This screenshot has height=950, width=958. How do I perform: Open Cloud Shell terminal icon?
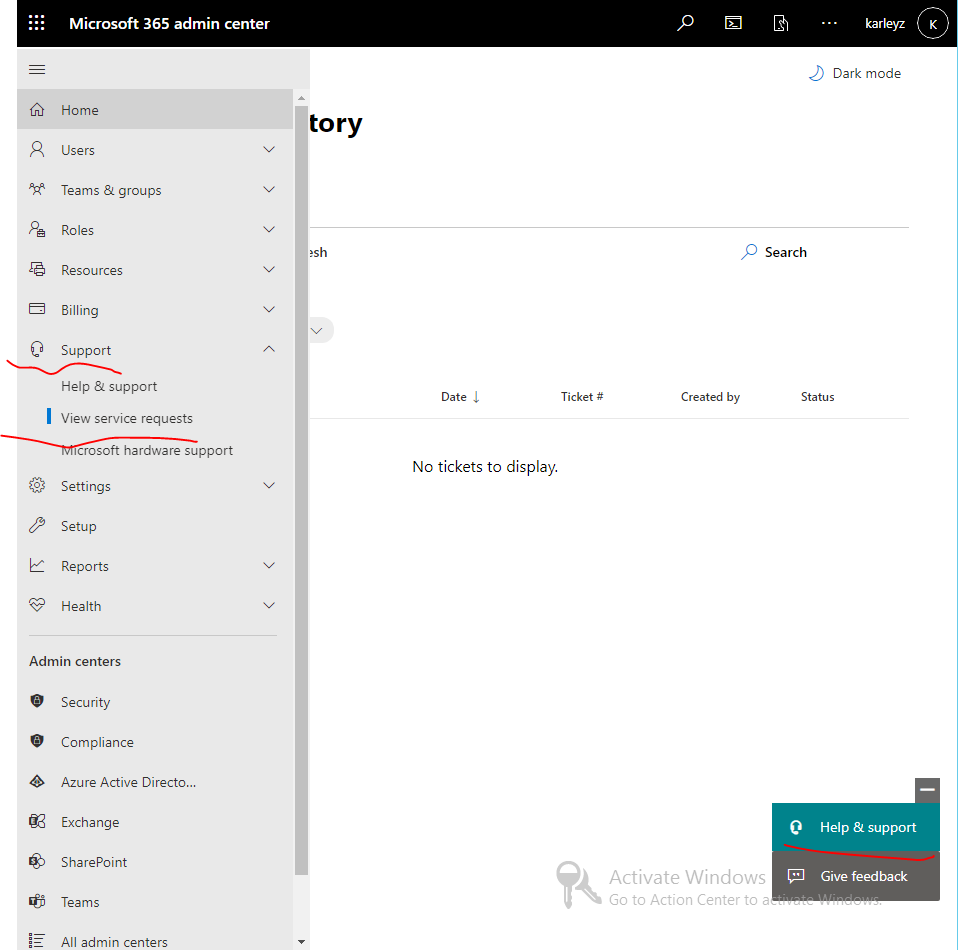click(733, 23)
